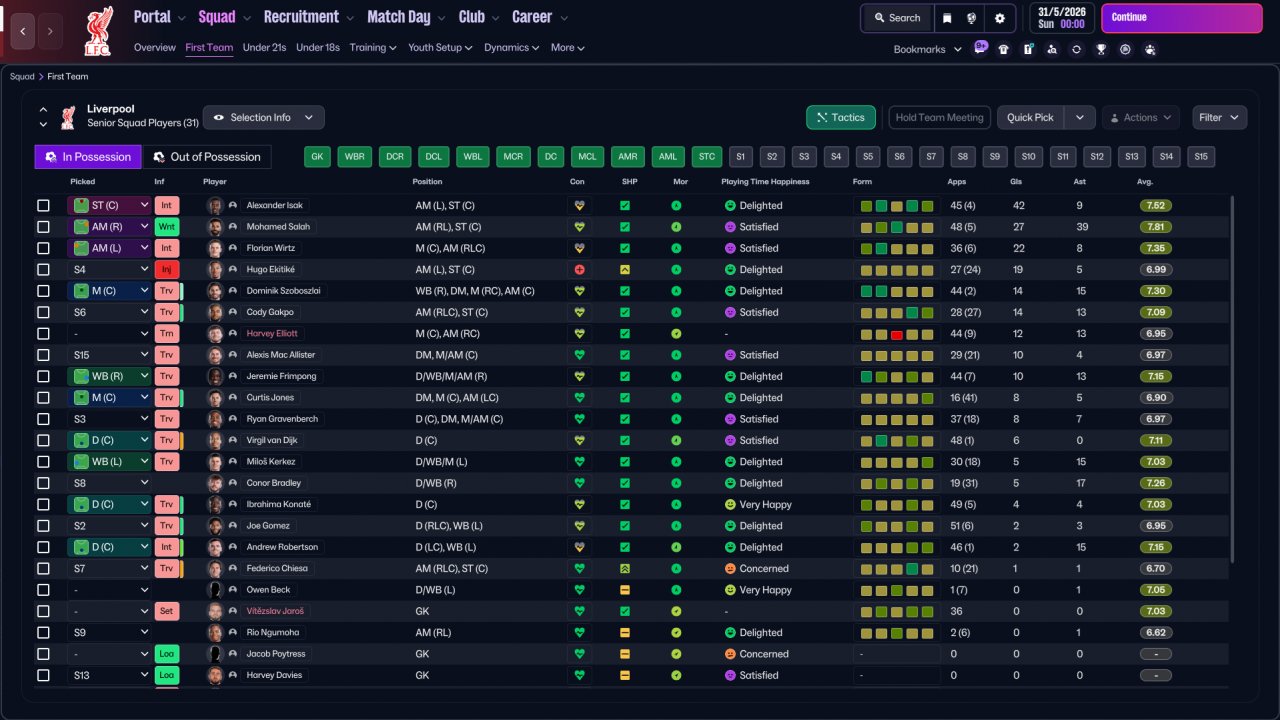Select the GK position slot chip

click(318, 157)
